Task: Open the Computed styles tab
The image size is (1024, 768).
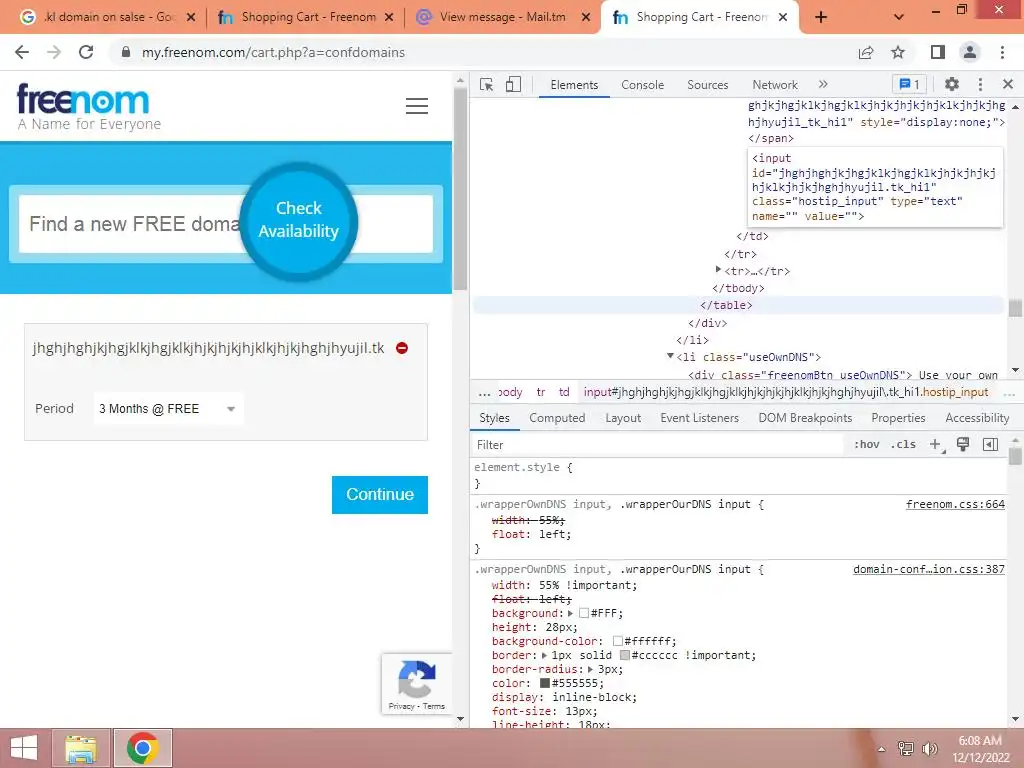Action: (557, 418)
